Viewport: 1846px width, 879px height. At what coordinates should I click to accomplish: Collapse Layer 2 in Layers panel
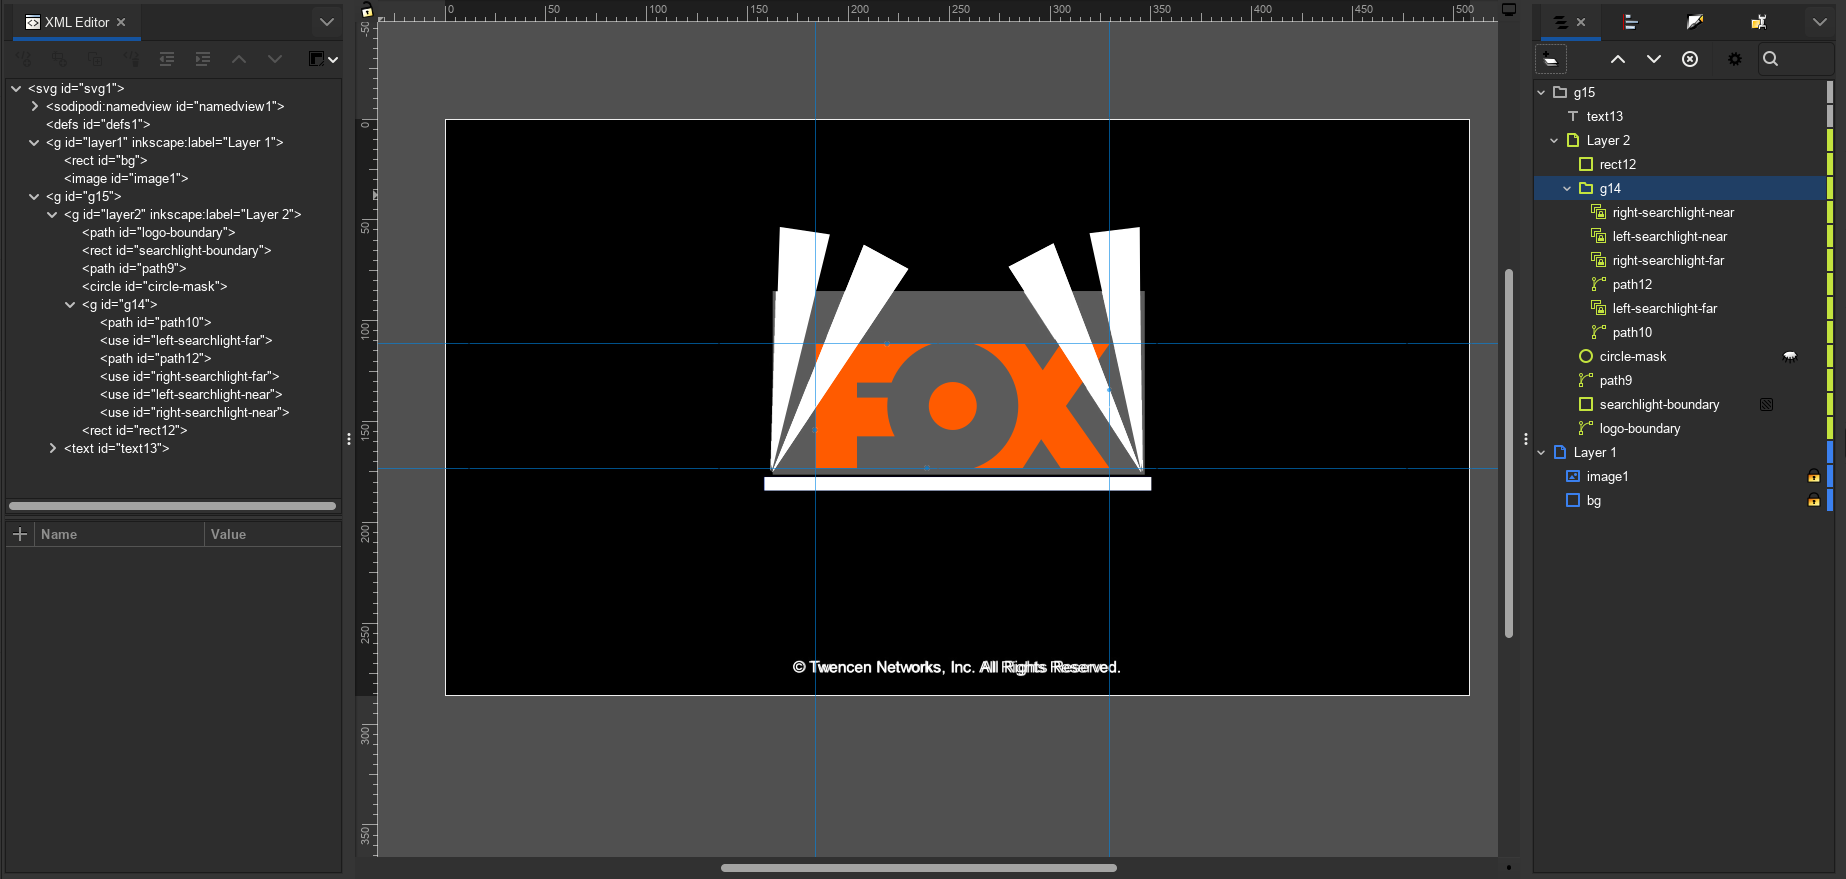tap(1554, 141)
